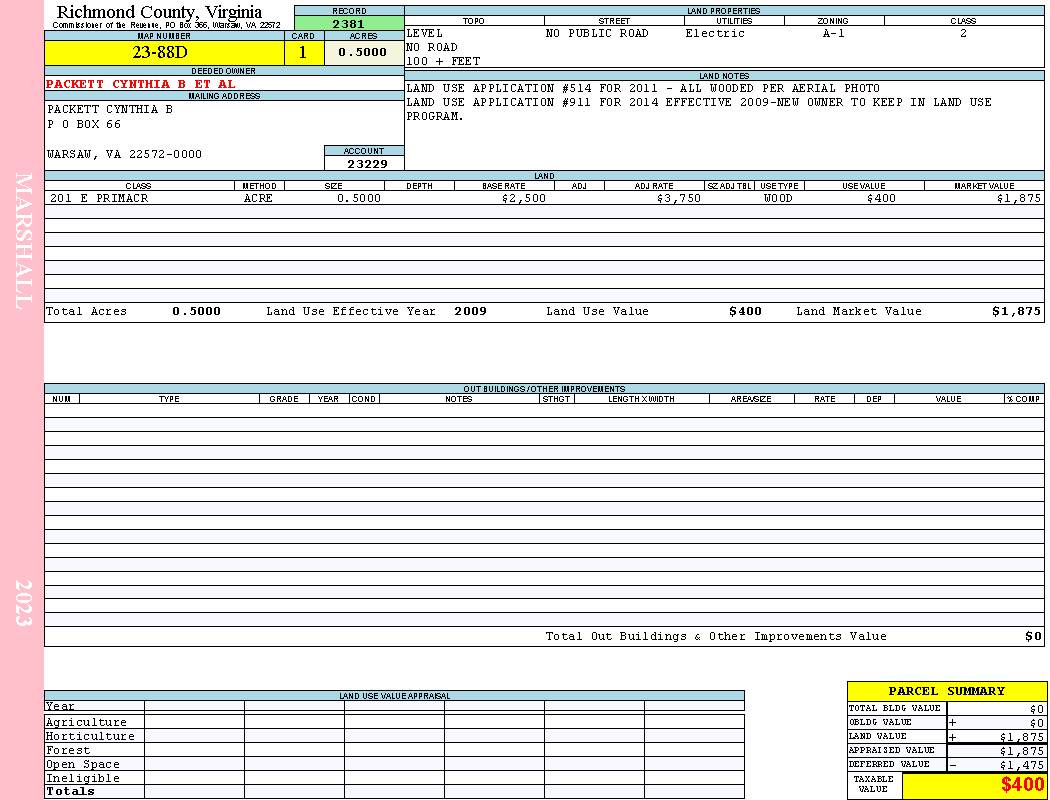The width and height of the screenshot is (1050, 800).
Task: Click the Ineligible row label
Action: coord(82,779)
